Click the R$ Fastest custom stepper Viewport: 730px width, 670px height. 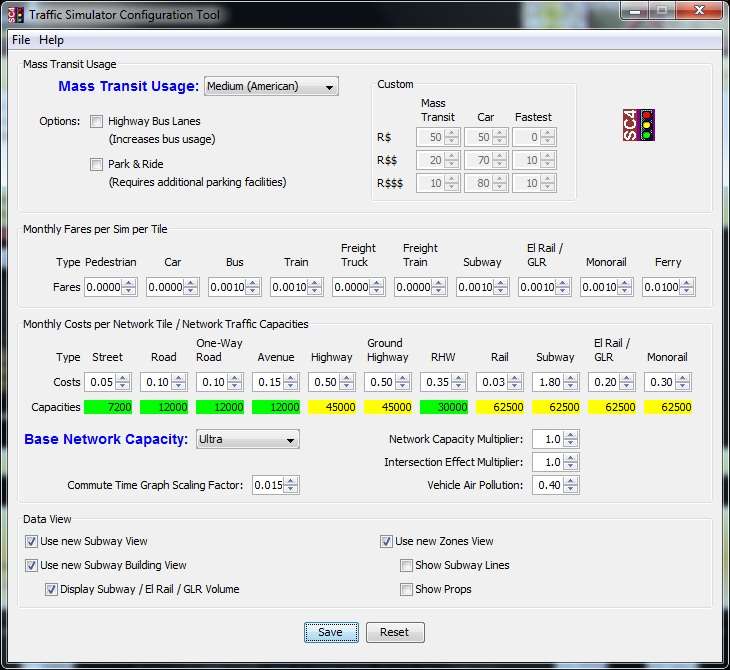548,137
